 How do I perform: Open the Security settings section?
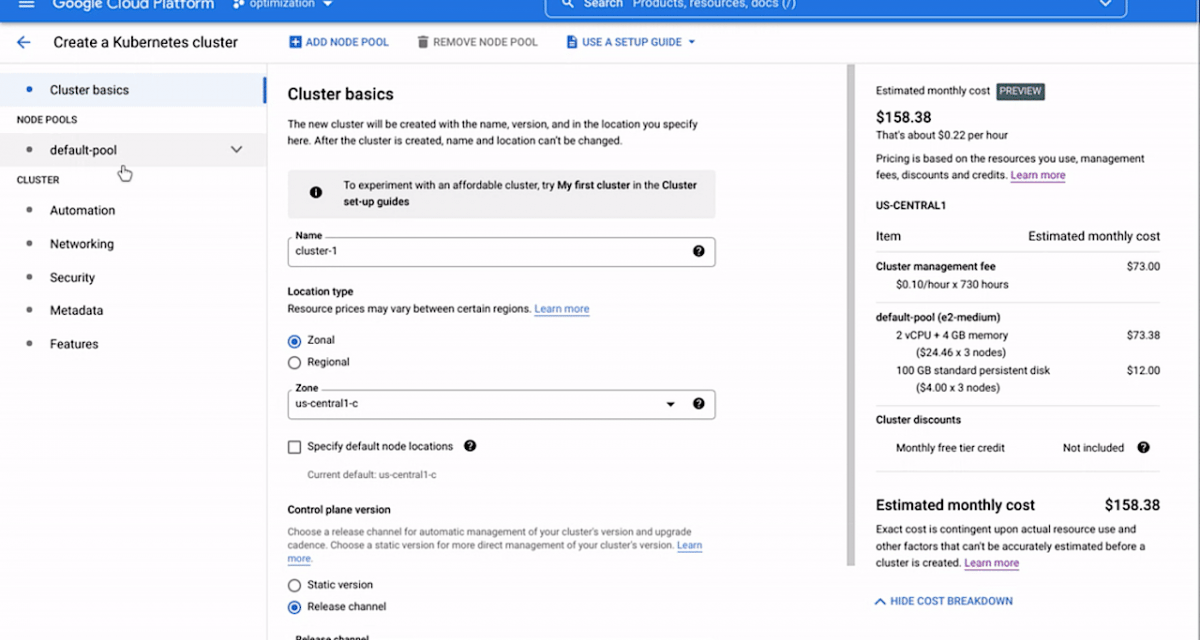click(x=71, y=277)
